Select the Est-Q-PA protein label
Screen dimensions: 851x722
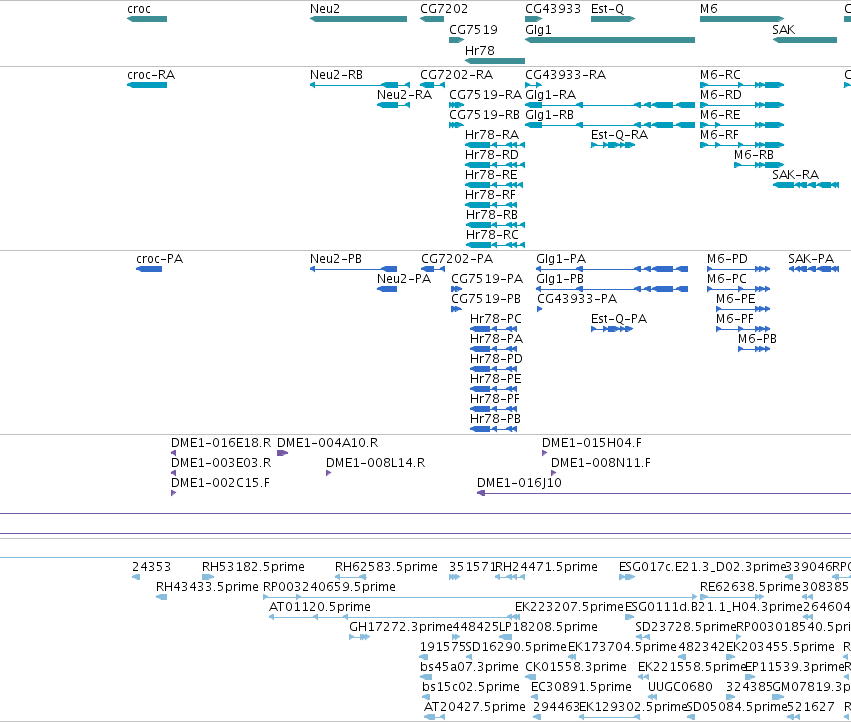pos(619,319)
